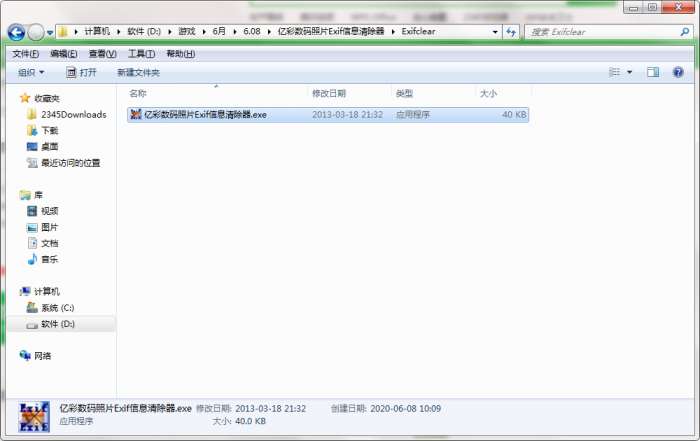This screenshot has width=700, height=441.
Task: Open Help with the question mark icon
Action: 678,72
